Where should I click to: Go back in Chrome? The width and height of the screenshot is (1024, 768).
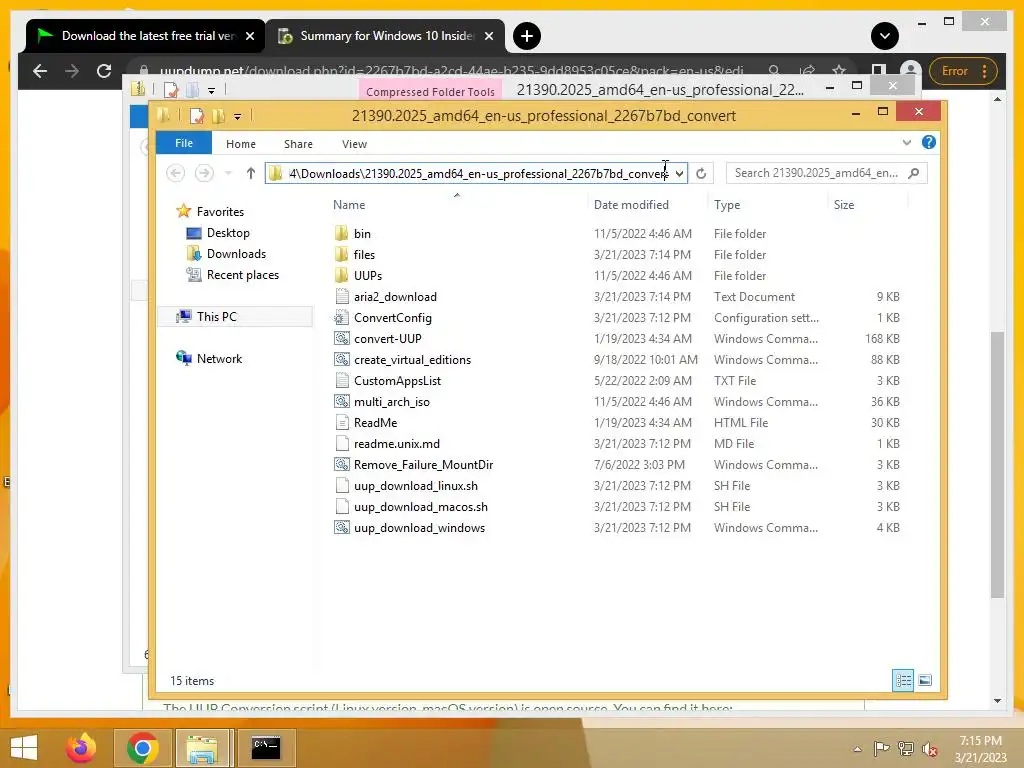(x=40, y=71)
